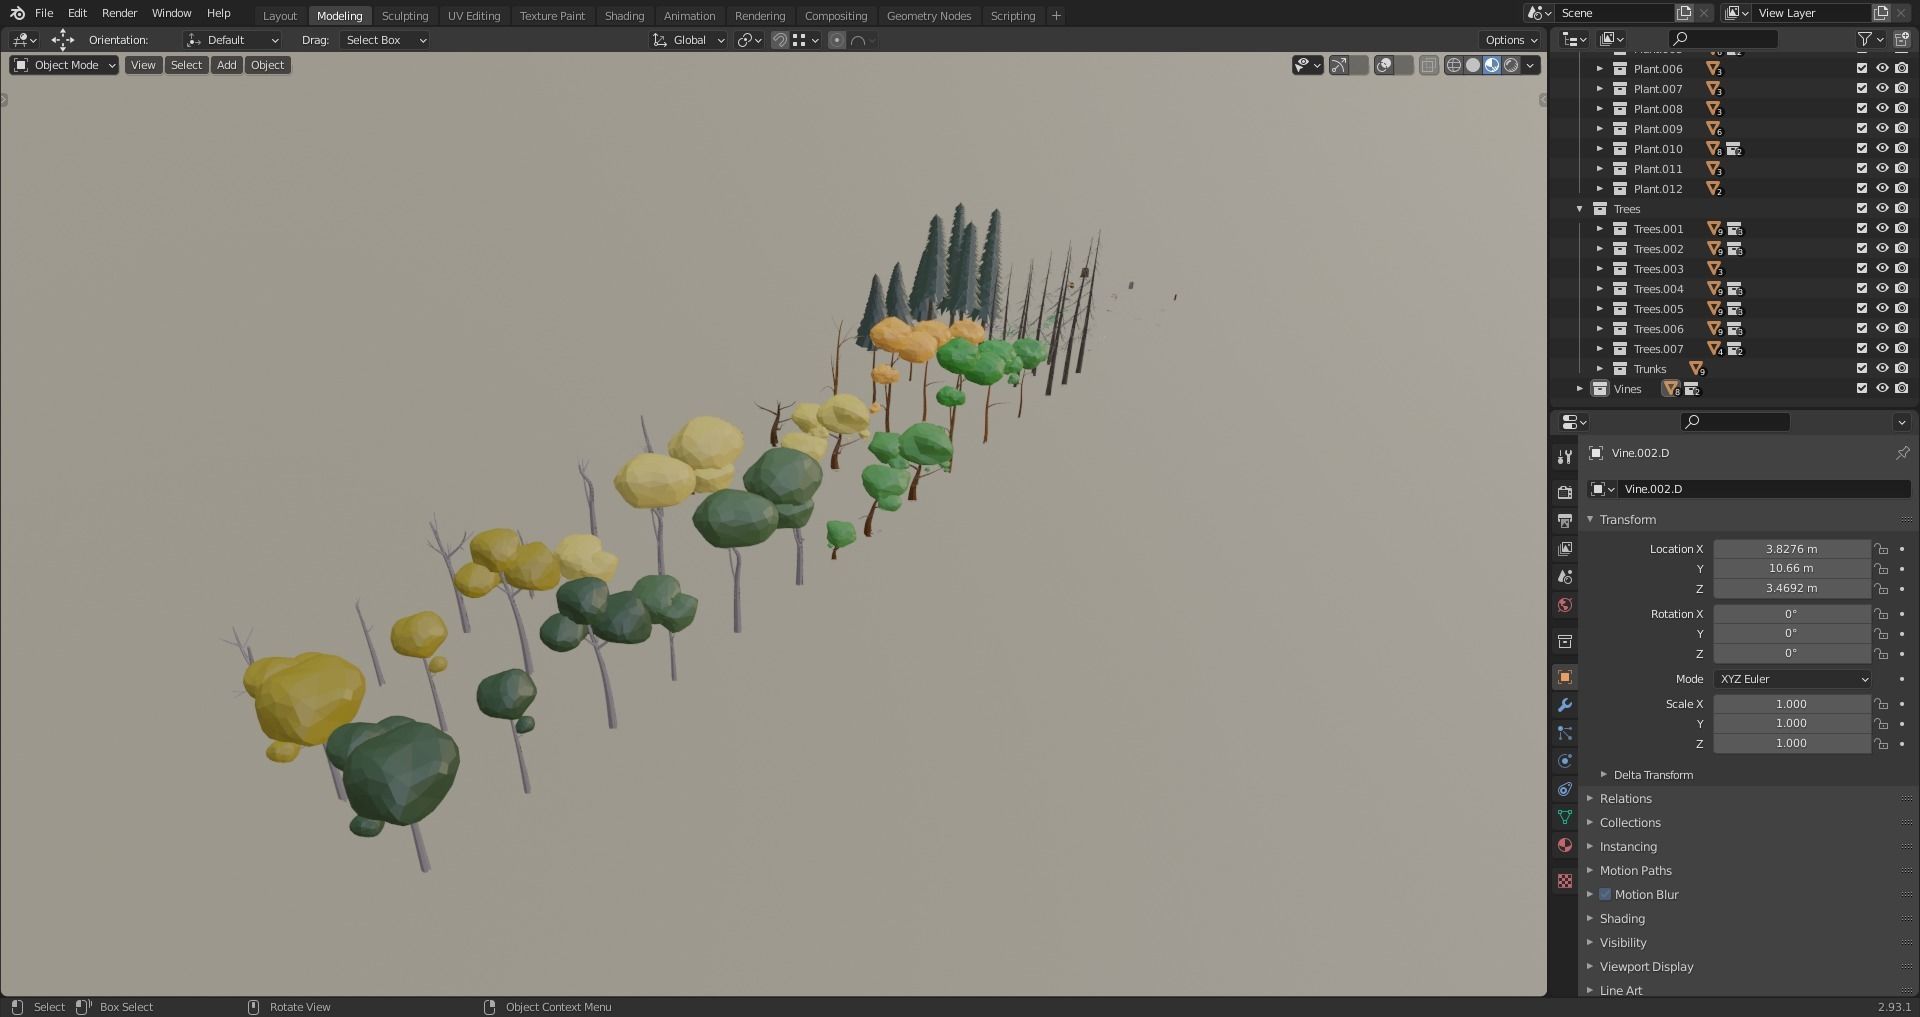
Task: Enable Proportional Editing icon in header
Action: [836, 40]
